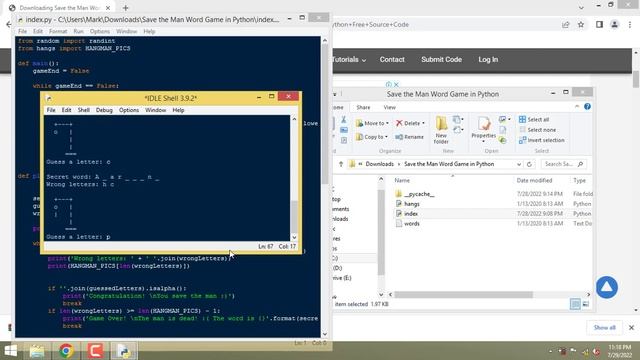Open the Delete dropdown arrow in Explorer
This screenshot has width=640, height=360.
(423, 123)
